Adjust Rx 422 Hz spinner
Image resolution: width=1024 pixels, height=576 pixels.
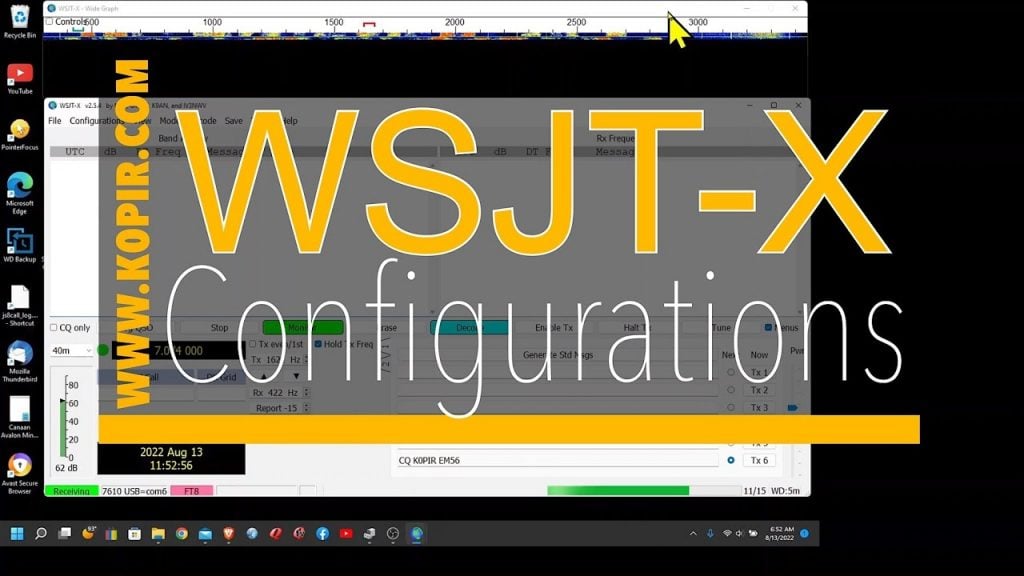pos(306,392)
